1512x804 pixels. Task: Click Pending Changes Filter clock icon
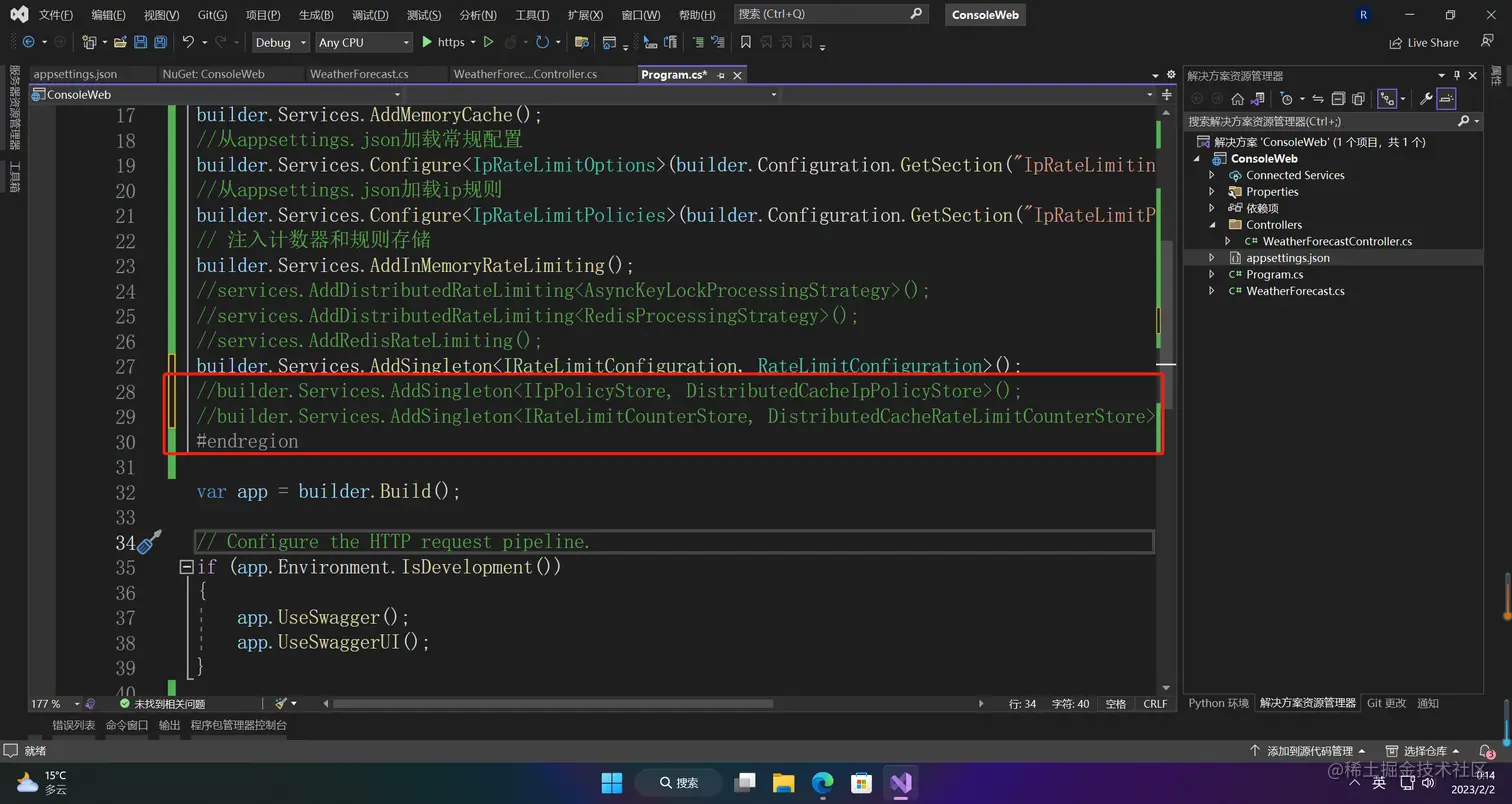1287,99
